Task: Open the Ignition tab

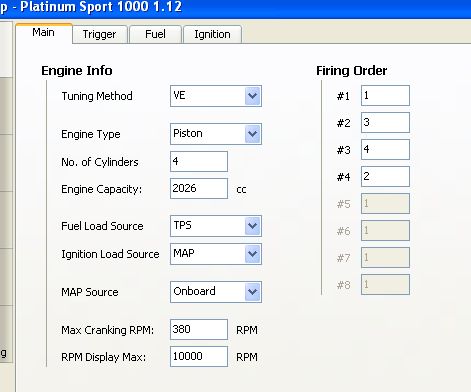Action: pyautogui.click(x=212, y=34)
